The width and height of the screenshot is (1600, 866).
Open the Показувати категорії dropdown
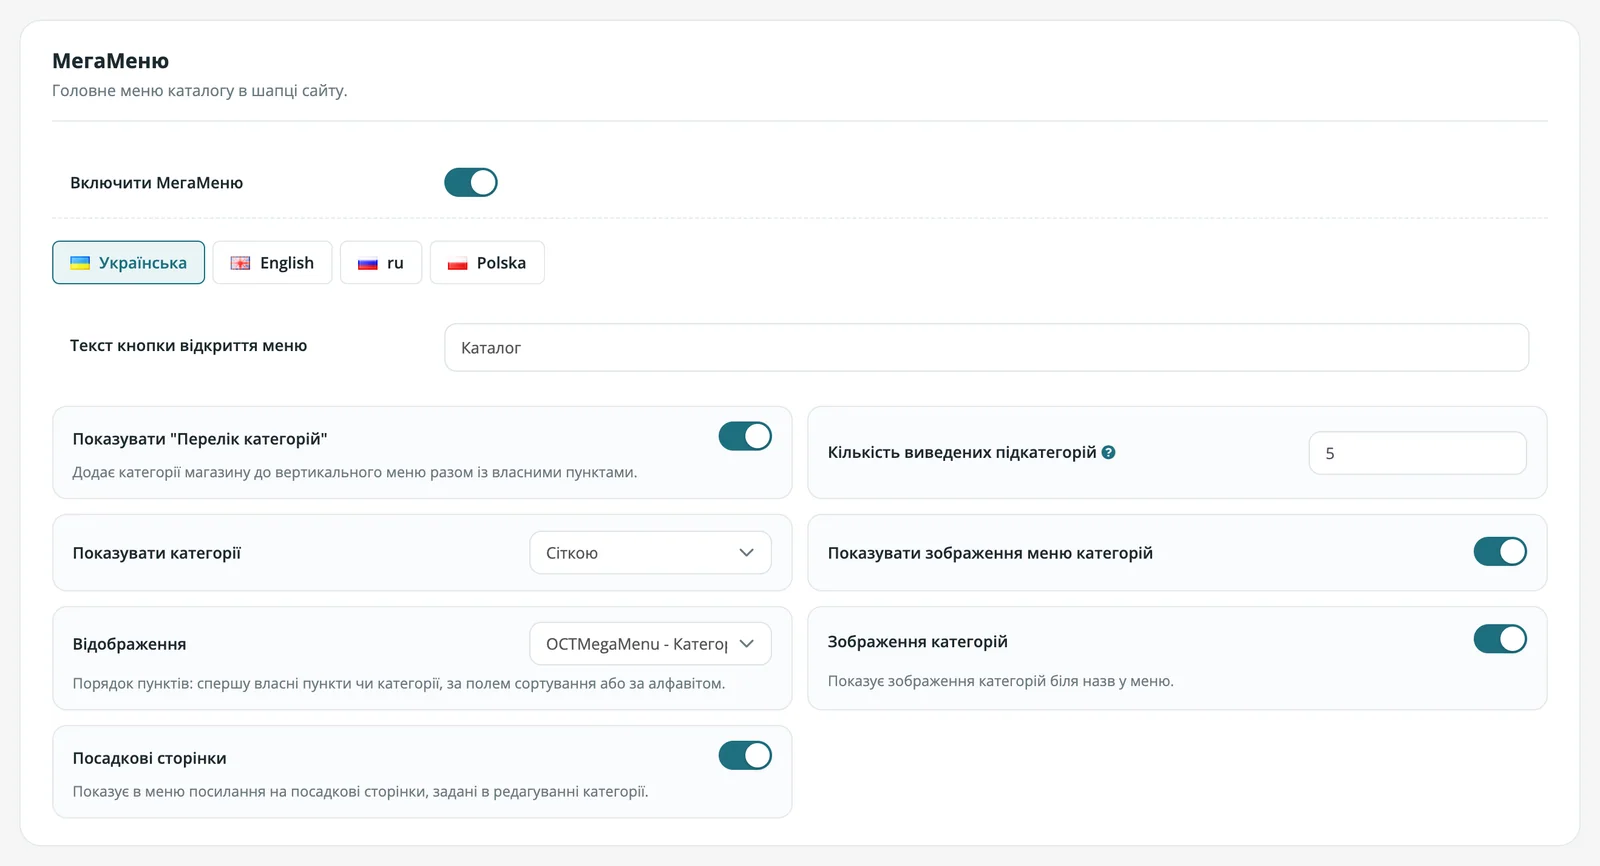(650, 553)
